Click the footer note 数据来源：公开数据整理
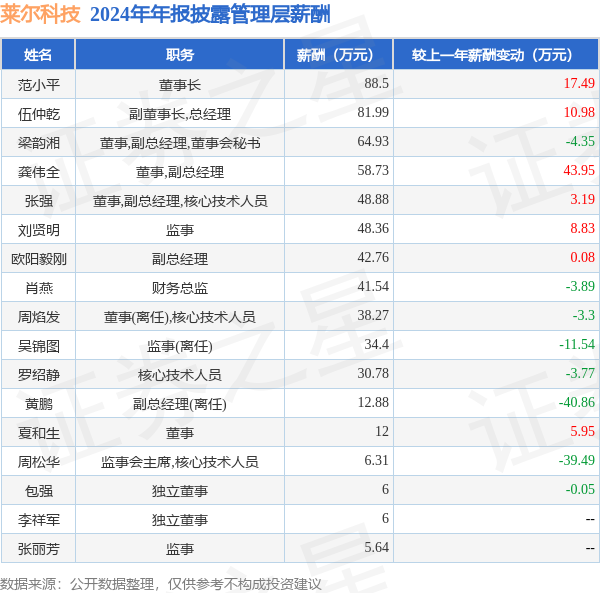The image size is (600, 593). tap(77, 584)
